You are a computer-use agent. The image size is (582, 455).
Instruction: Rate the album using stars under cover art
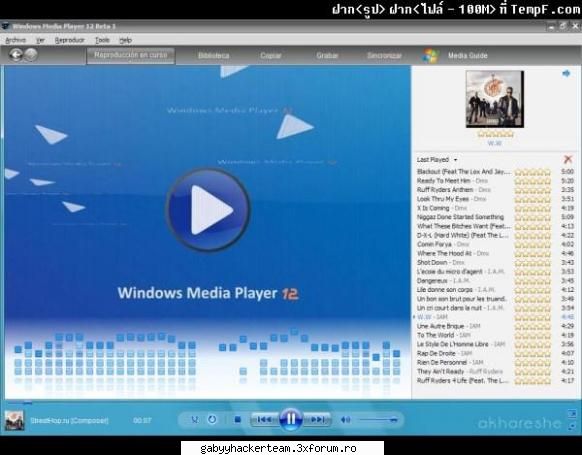click(495, 134)
